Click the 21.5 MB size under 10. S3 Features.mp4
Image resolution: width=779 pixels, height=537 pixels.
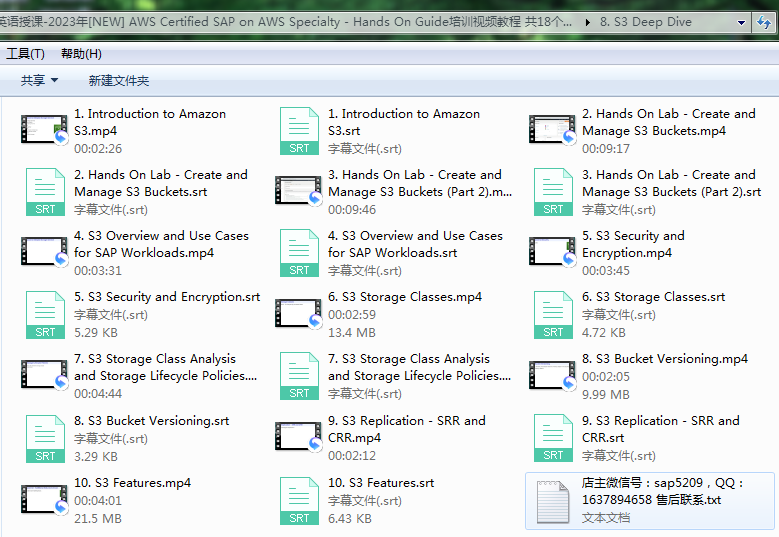click(98, 519)
